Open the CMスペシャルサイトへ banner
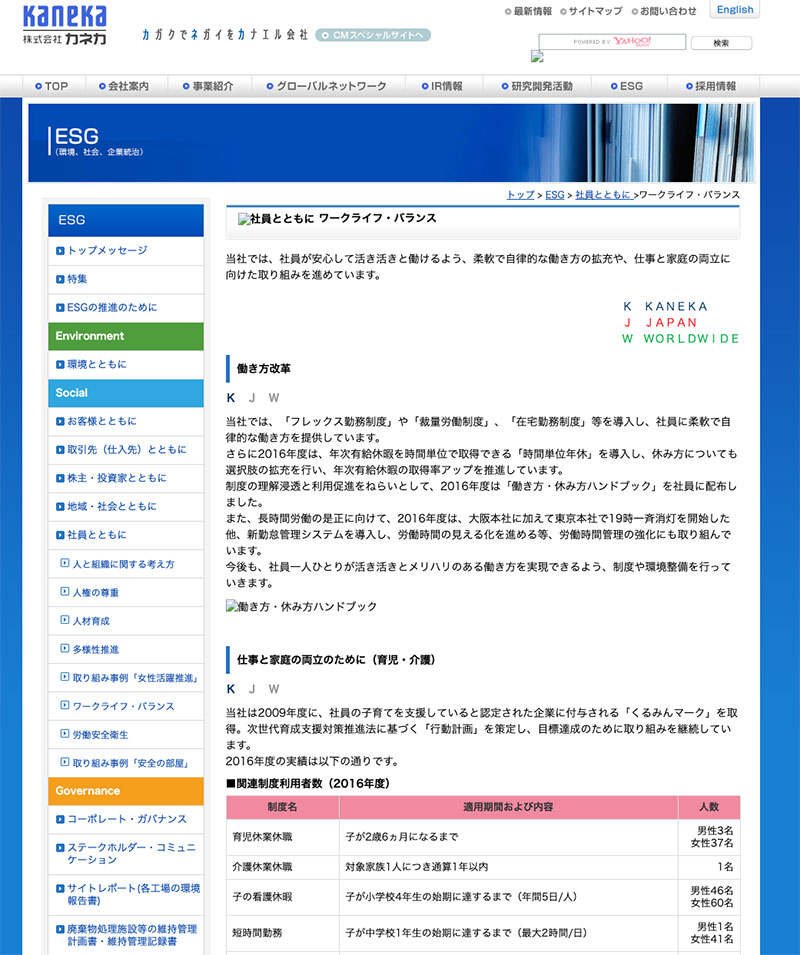 (373, 35)
